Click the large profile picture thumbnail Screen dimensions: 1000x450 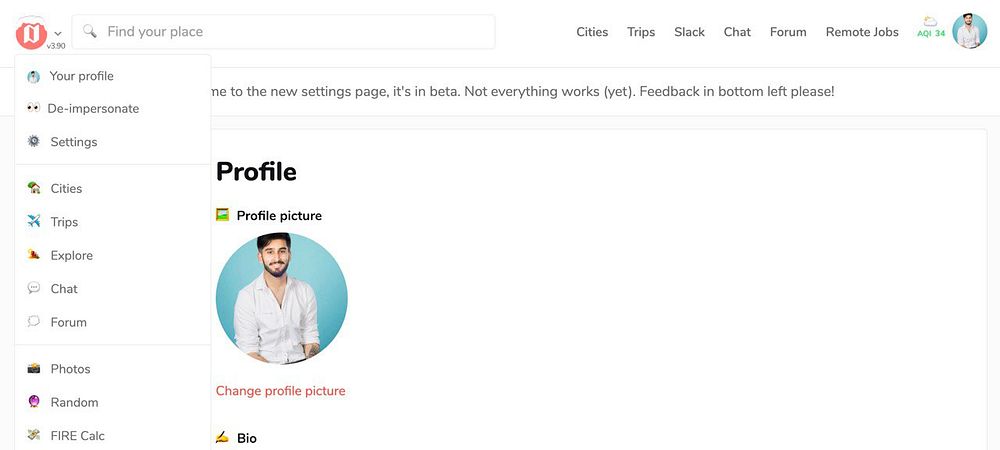tap(281, 298)
